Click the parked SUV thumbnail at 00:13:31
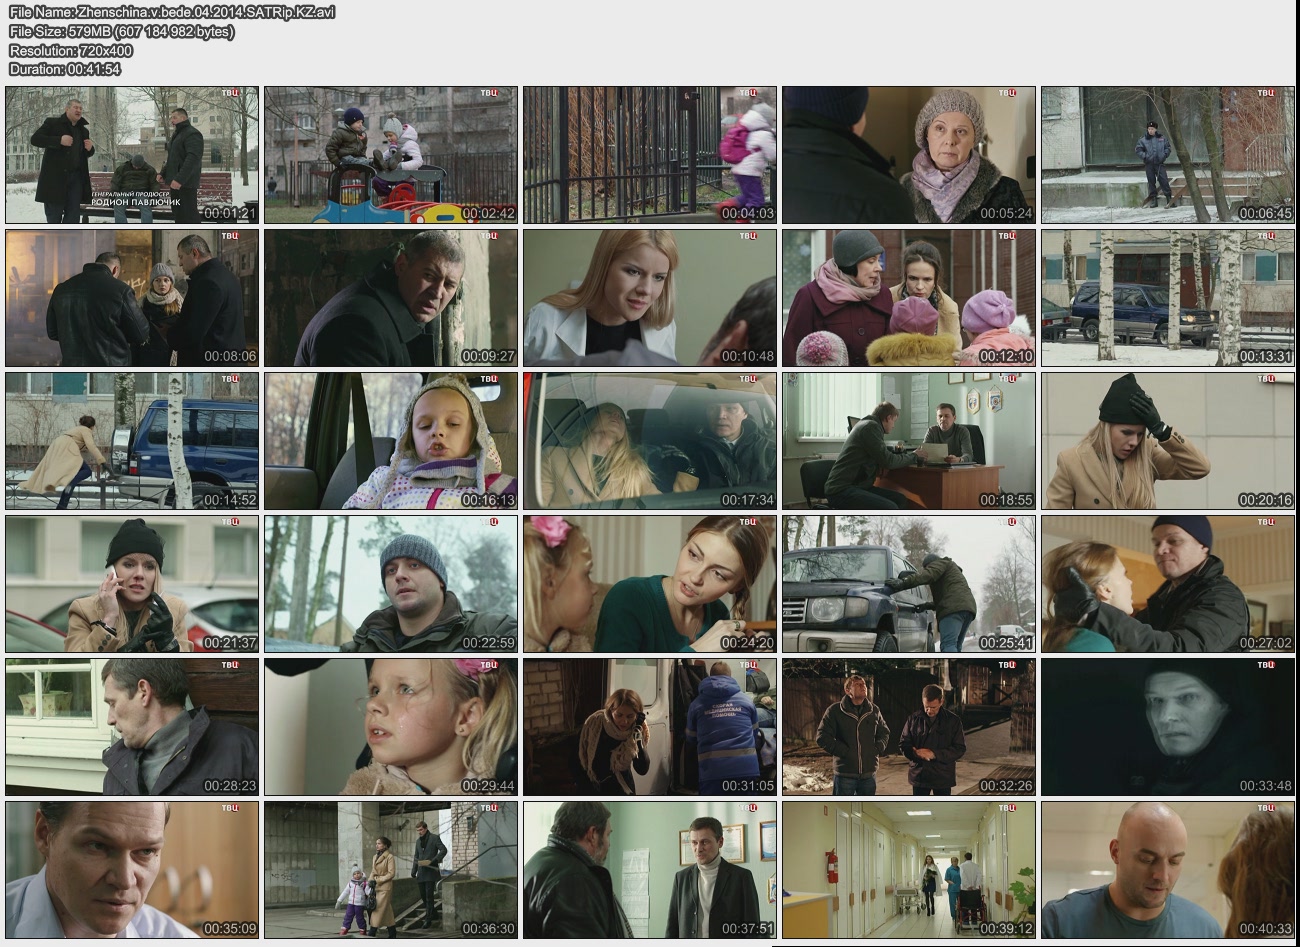This screenshot has height=947, width=1300. tap(1168, 298)
